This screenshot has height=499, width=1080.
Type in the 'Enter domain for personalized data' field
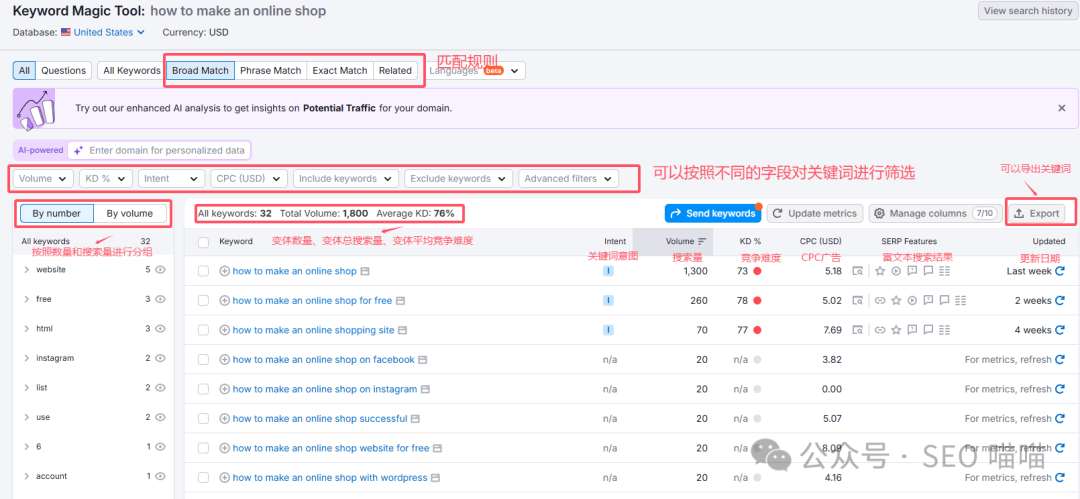pyautogui.click(x=160, y=150)
